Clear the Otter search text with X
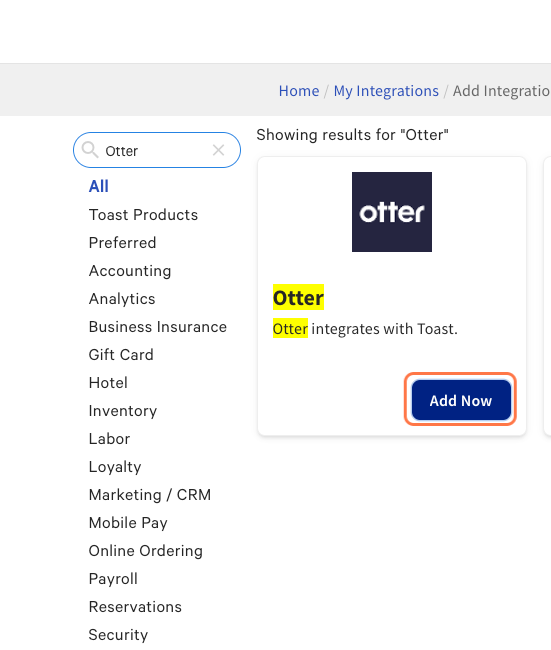The width and height of the screenshot is (551, 650). 218,150
